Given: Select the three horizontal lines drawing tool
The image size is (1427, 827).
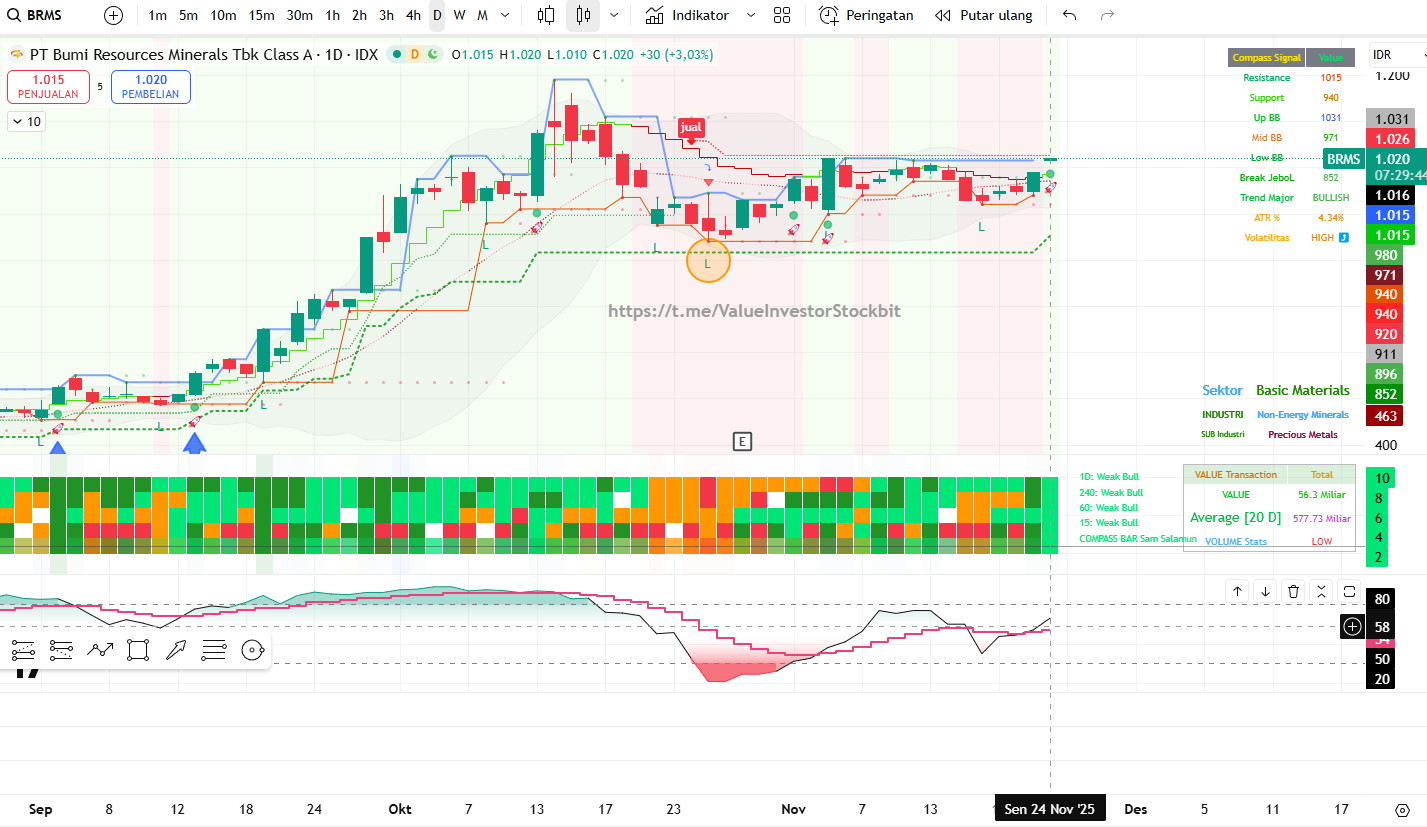Looking at the screenshot, I should pyautogui.click(x=214, y=651).
